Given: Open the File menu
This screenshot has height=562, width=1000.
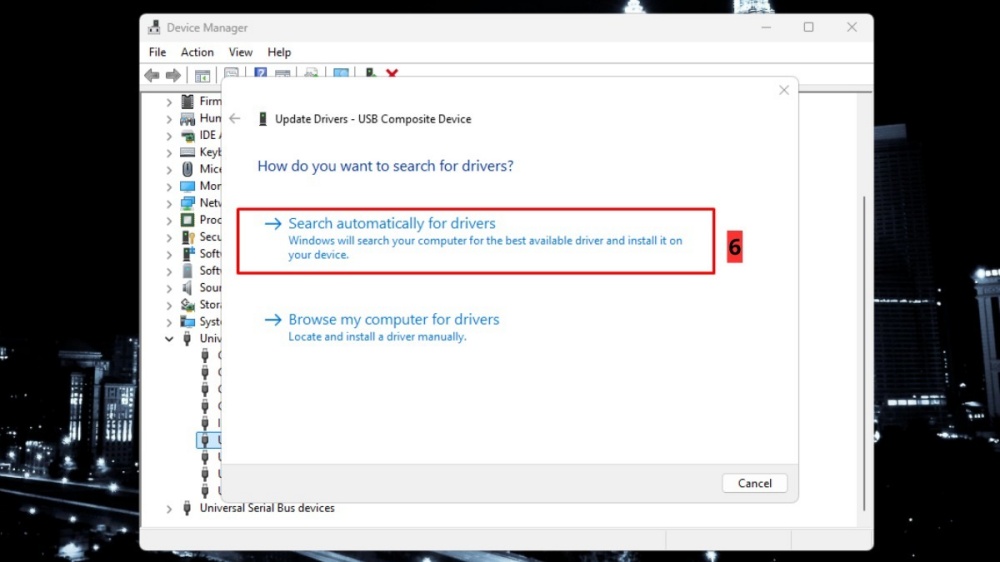Looking at the screenshot, I should (157, 52).
